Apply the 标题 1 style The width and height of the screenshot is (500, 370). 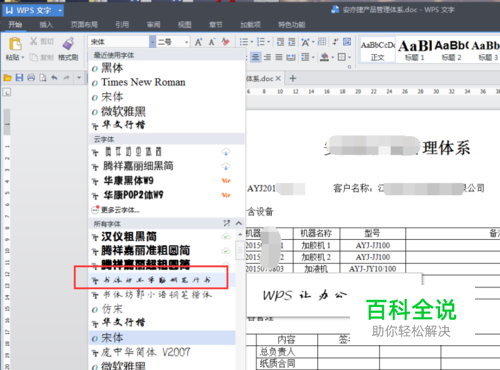click(414, 50)
